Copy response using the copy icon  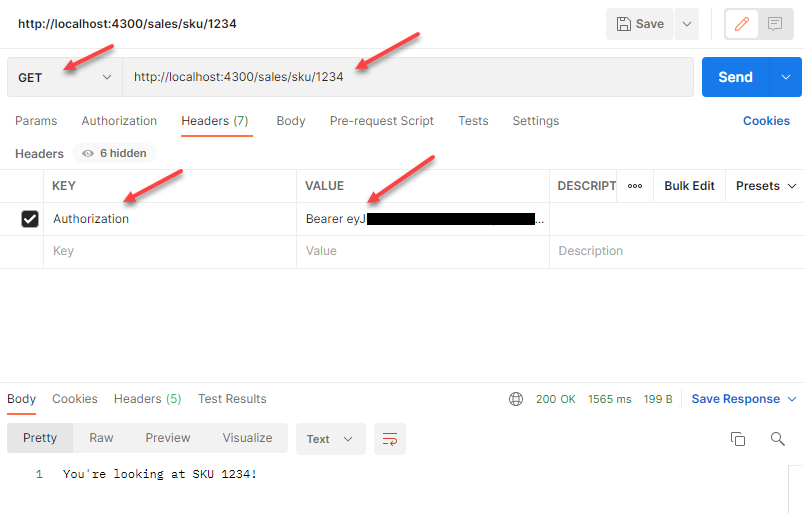coord(738,439)
